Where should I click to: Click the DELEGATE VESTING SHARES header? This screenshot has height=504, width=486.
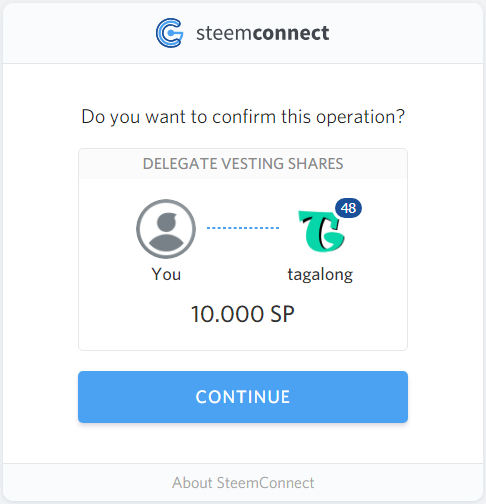[243, 164]
